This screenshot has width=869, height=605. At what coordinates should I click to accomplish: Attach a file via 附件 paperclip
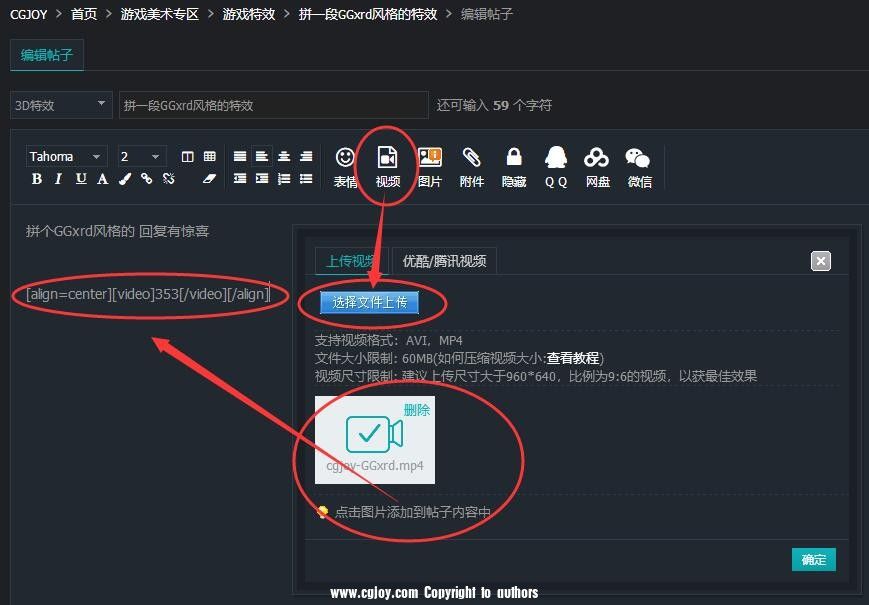[x=472, y=167]
